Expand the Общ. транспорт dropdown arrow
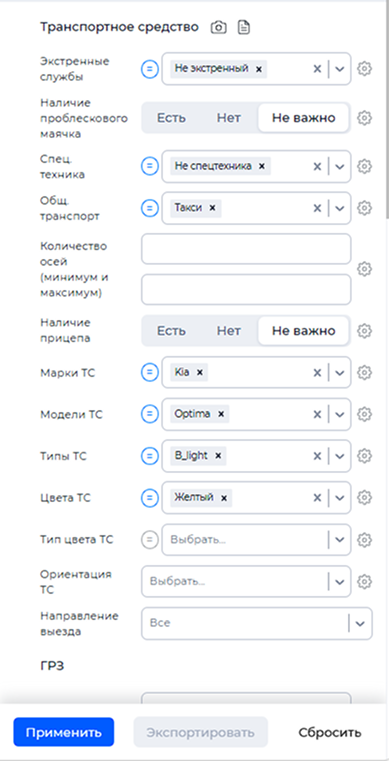The width and height of the screenshot is (389, 761). coord(340,208)
